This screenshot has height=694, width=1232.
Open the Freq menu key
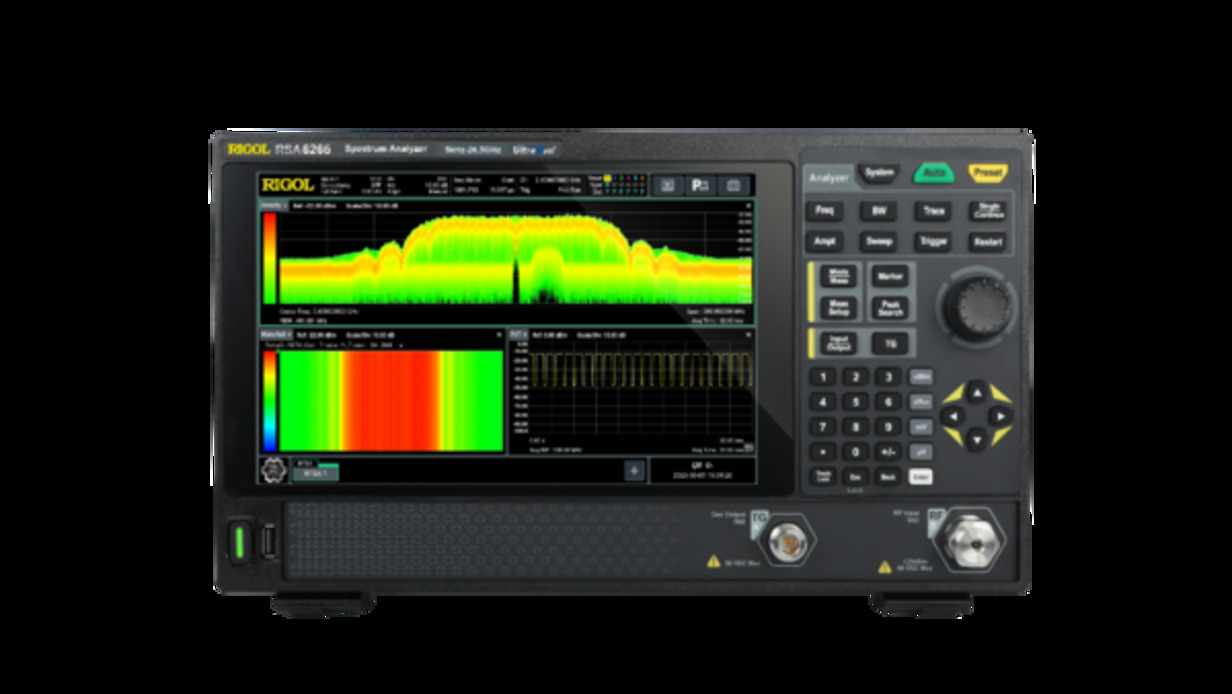coord(824,211)
